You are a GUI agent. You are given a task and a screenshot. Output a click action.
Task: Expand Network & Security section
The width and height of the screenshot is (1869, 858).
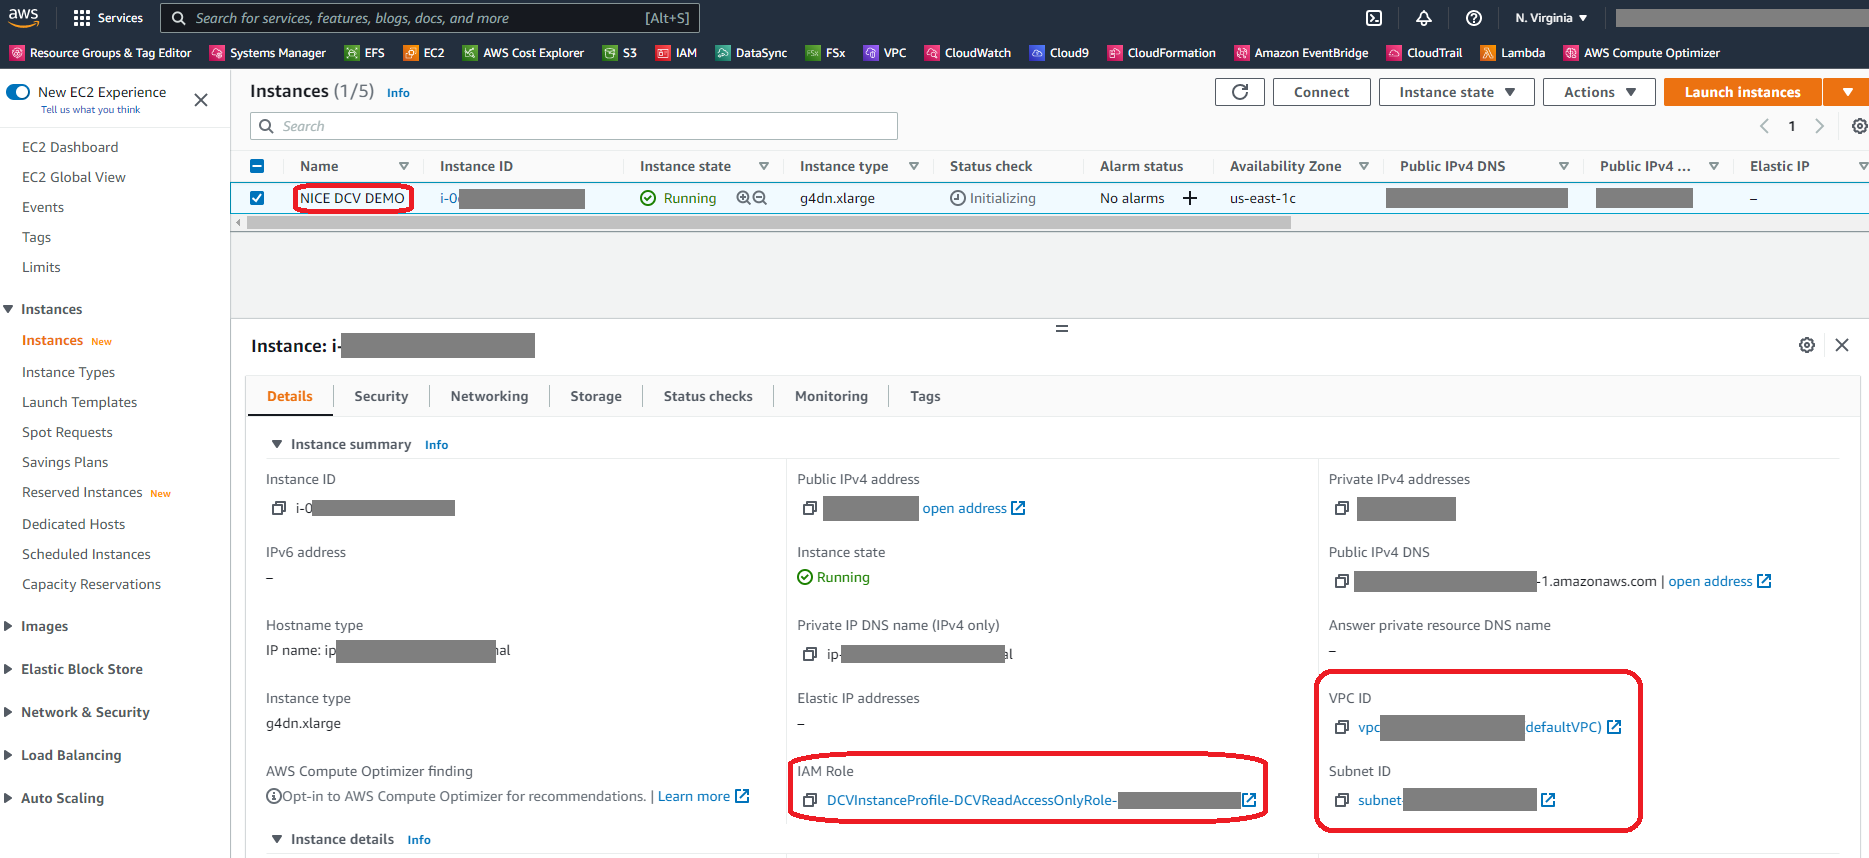9,712
